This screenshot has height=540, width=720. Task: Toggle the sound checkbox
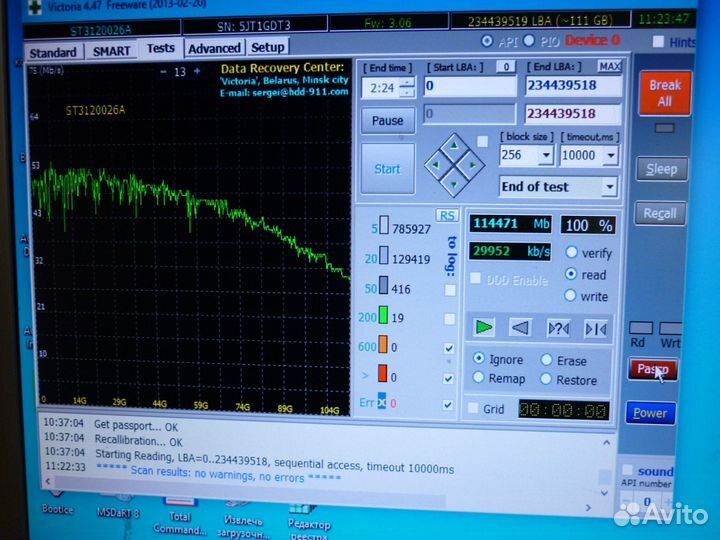tap(627, 470)
